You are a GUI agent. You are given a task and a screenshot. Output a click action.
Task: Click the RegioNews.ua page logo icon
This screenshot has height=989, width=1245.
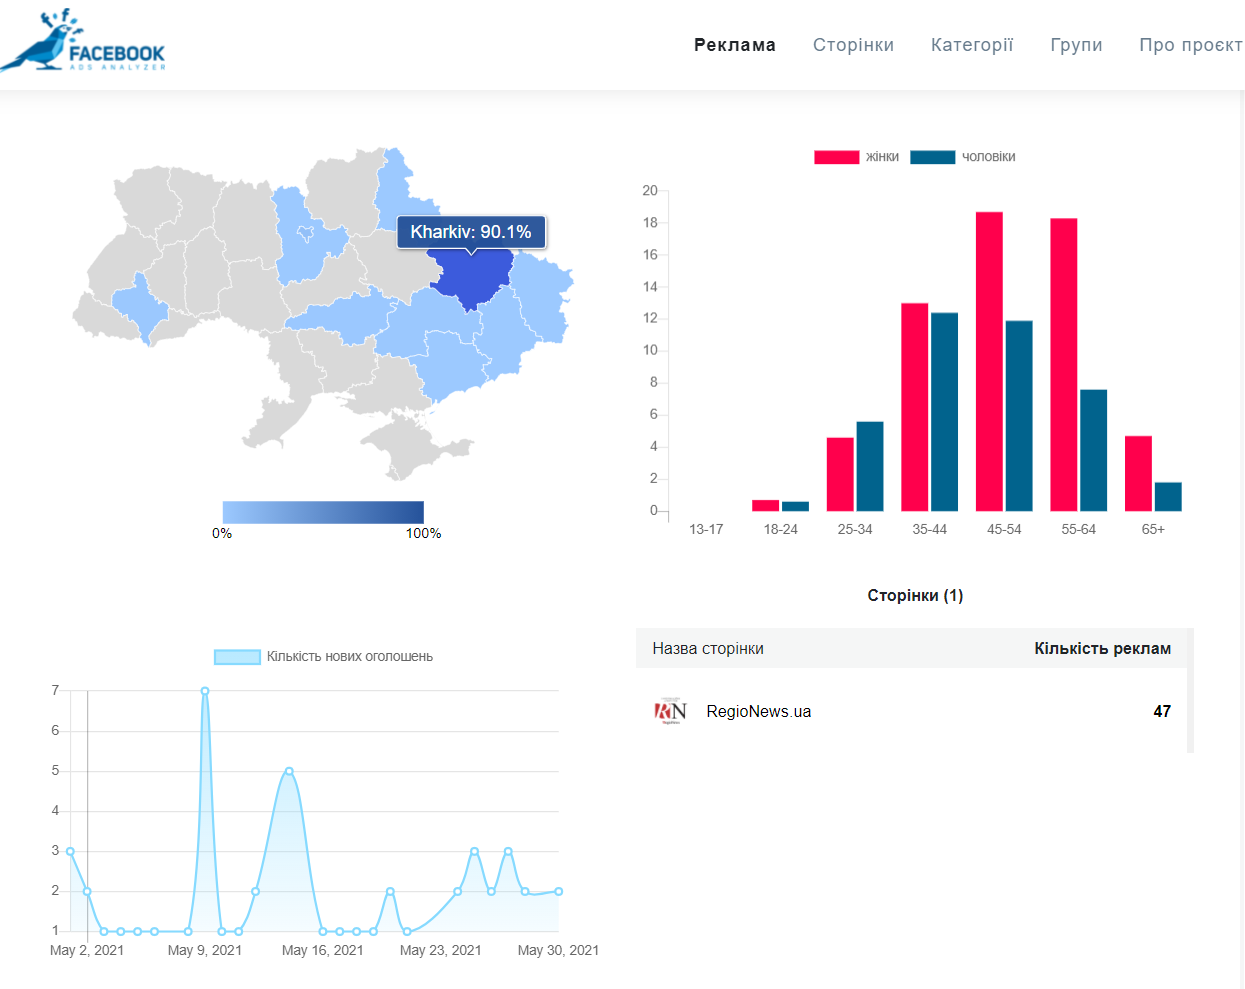pyautogui.click(x=670, y=711)
